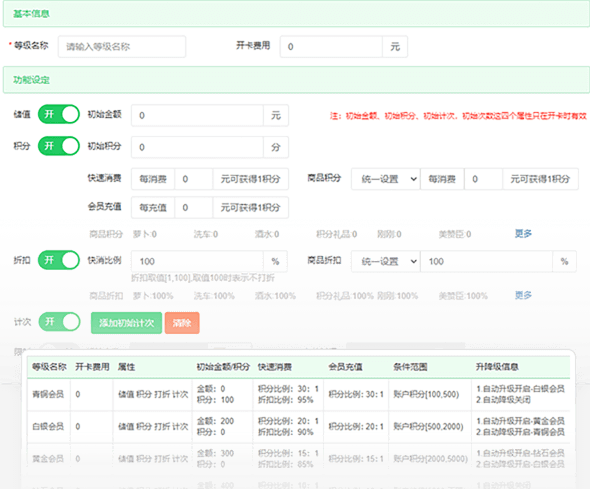590x489 pixels.
Task: Click 洗车:0 item in 商品积分 row
Action: tap(206, 235)
